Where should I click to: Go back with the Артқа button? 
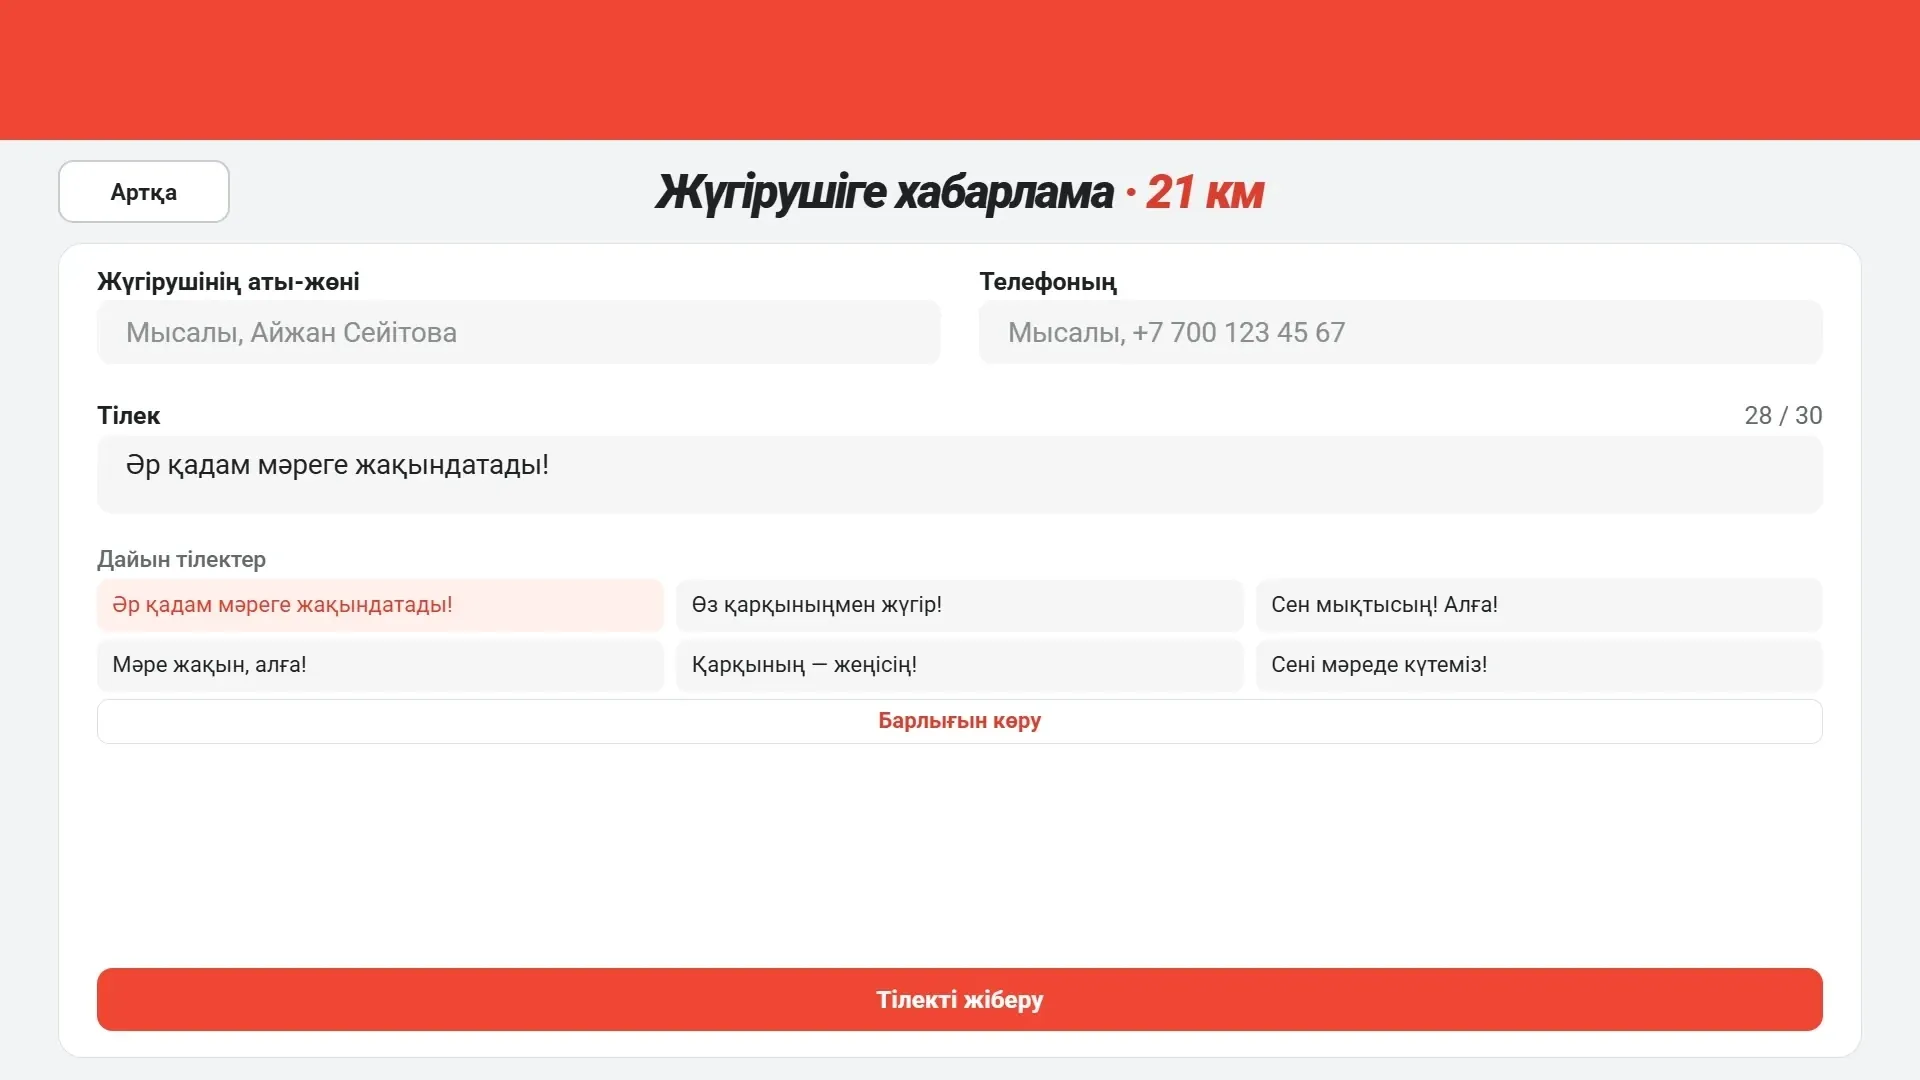(x=144, y=192)
